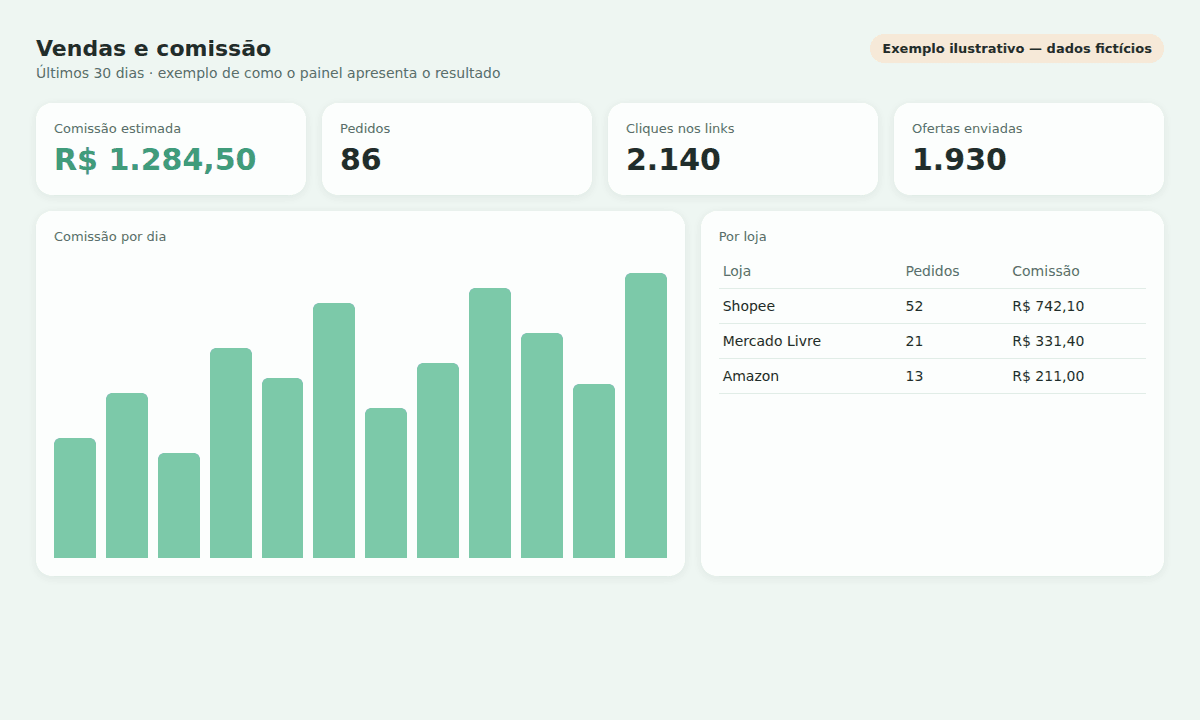Select Shopee's commission R$ 742,10
1200x720 pixels.
tap(1048, 306)
